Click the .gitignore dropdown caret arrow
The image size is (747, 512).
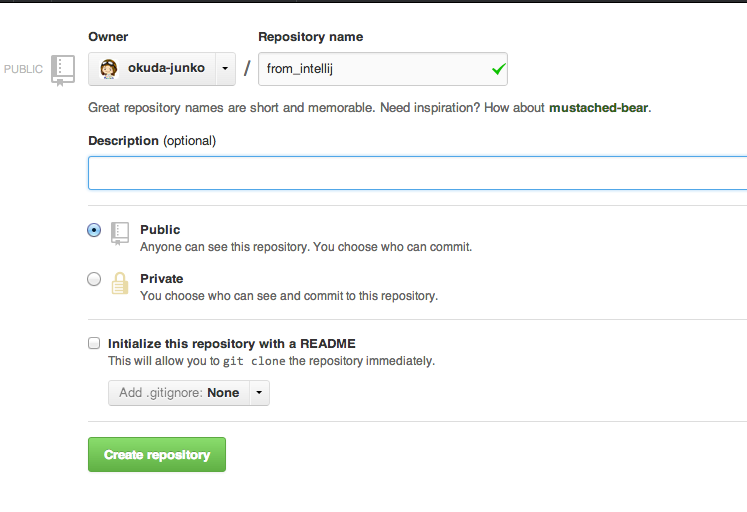(x=258, y=393)
